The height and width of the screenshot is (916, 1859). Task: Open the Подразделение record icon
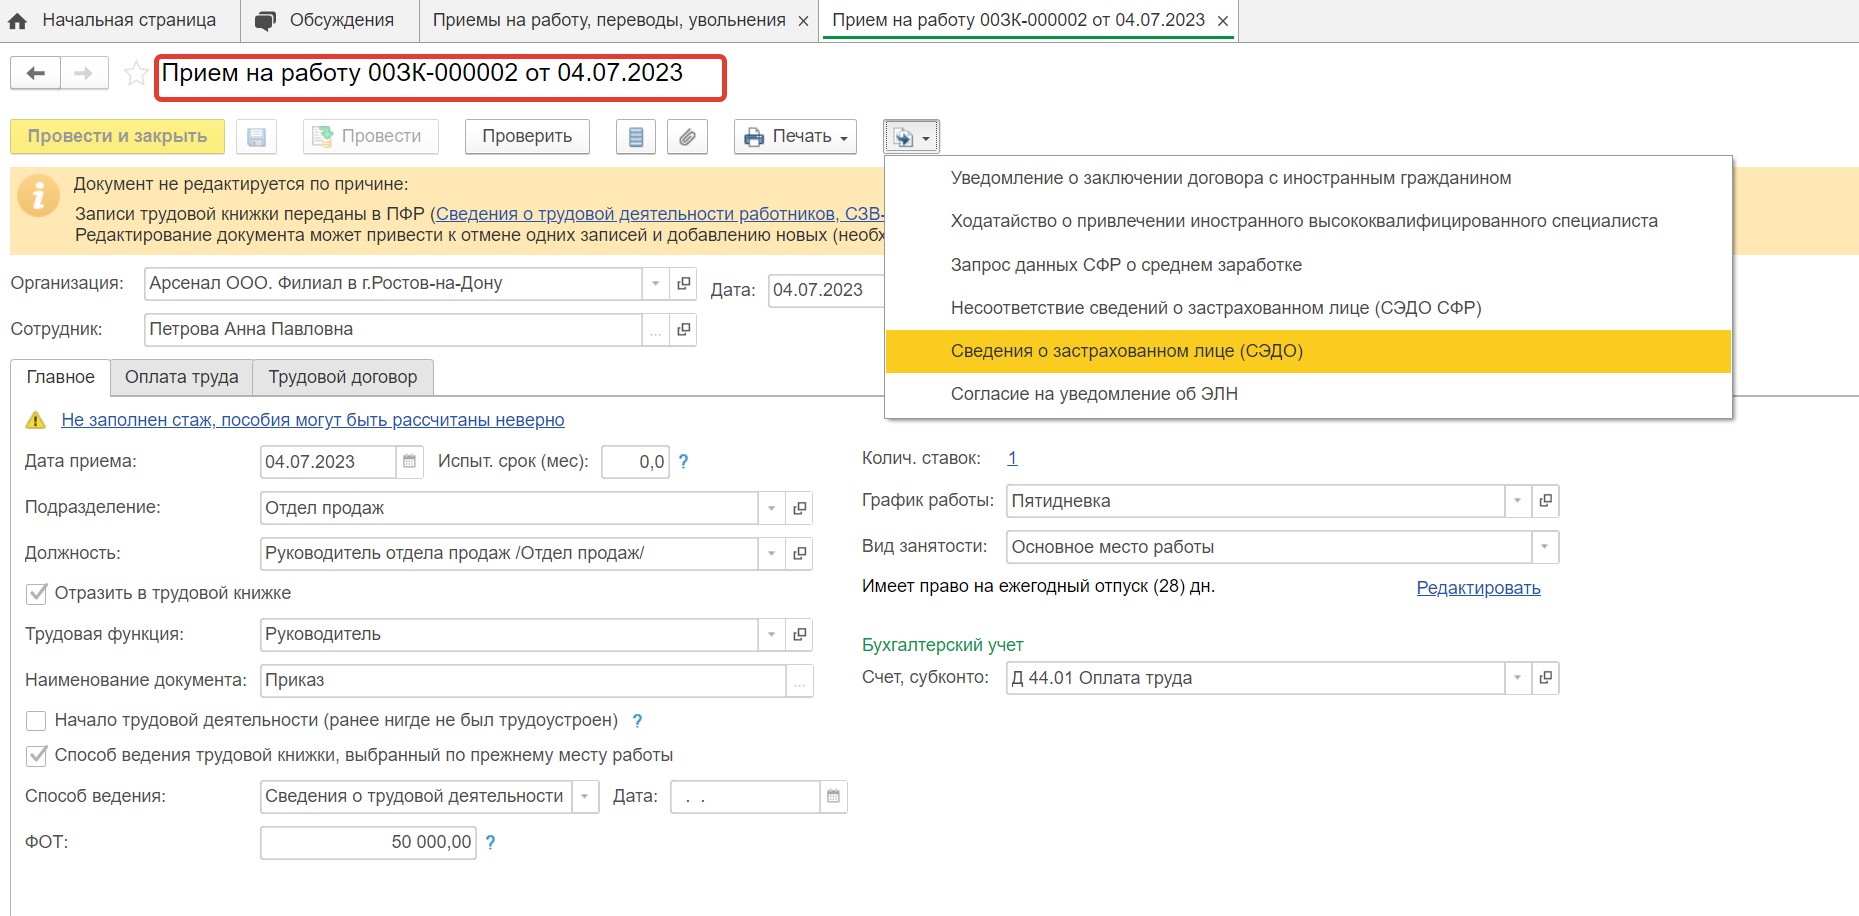(x=799, y=508)
